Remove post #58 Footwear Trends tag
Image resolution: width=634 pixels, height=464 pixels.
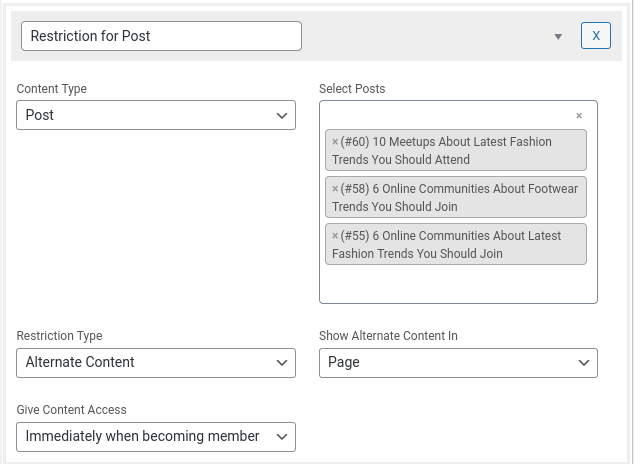point(335,189)
